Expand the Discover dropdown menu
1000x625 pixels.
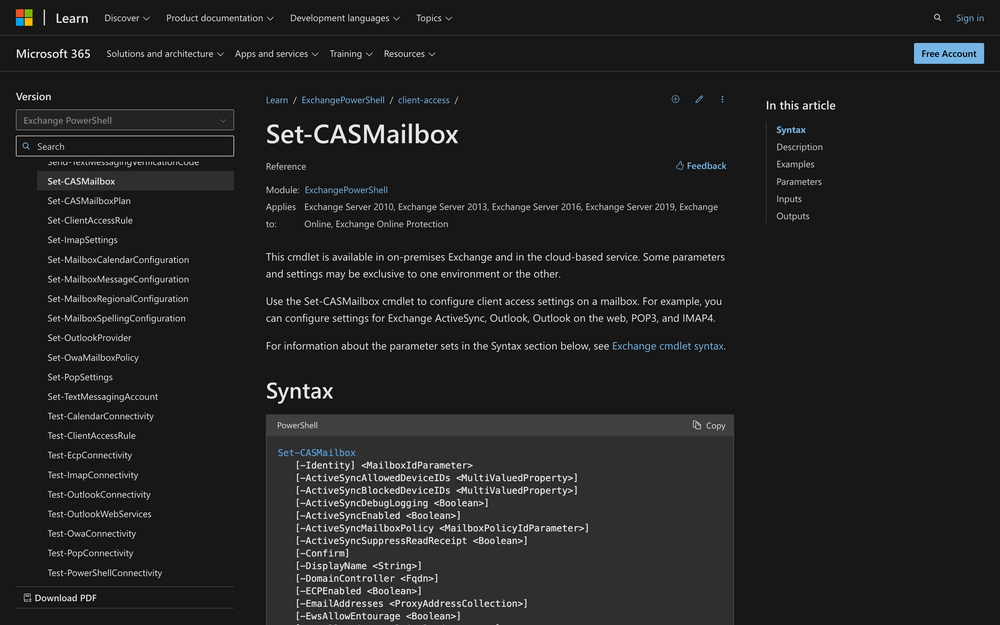[x=127, y=18]
